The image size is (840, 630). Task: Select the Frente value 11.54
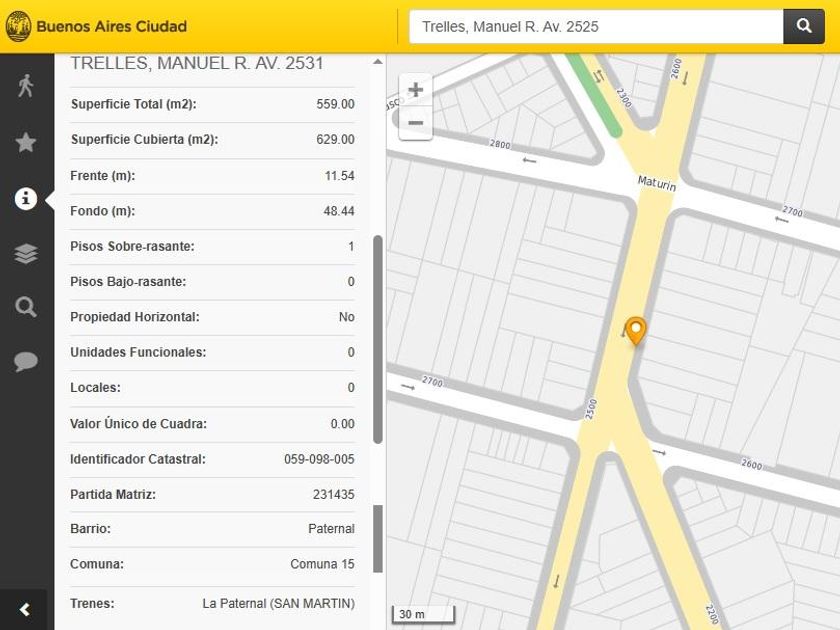[340, 176]
